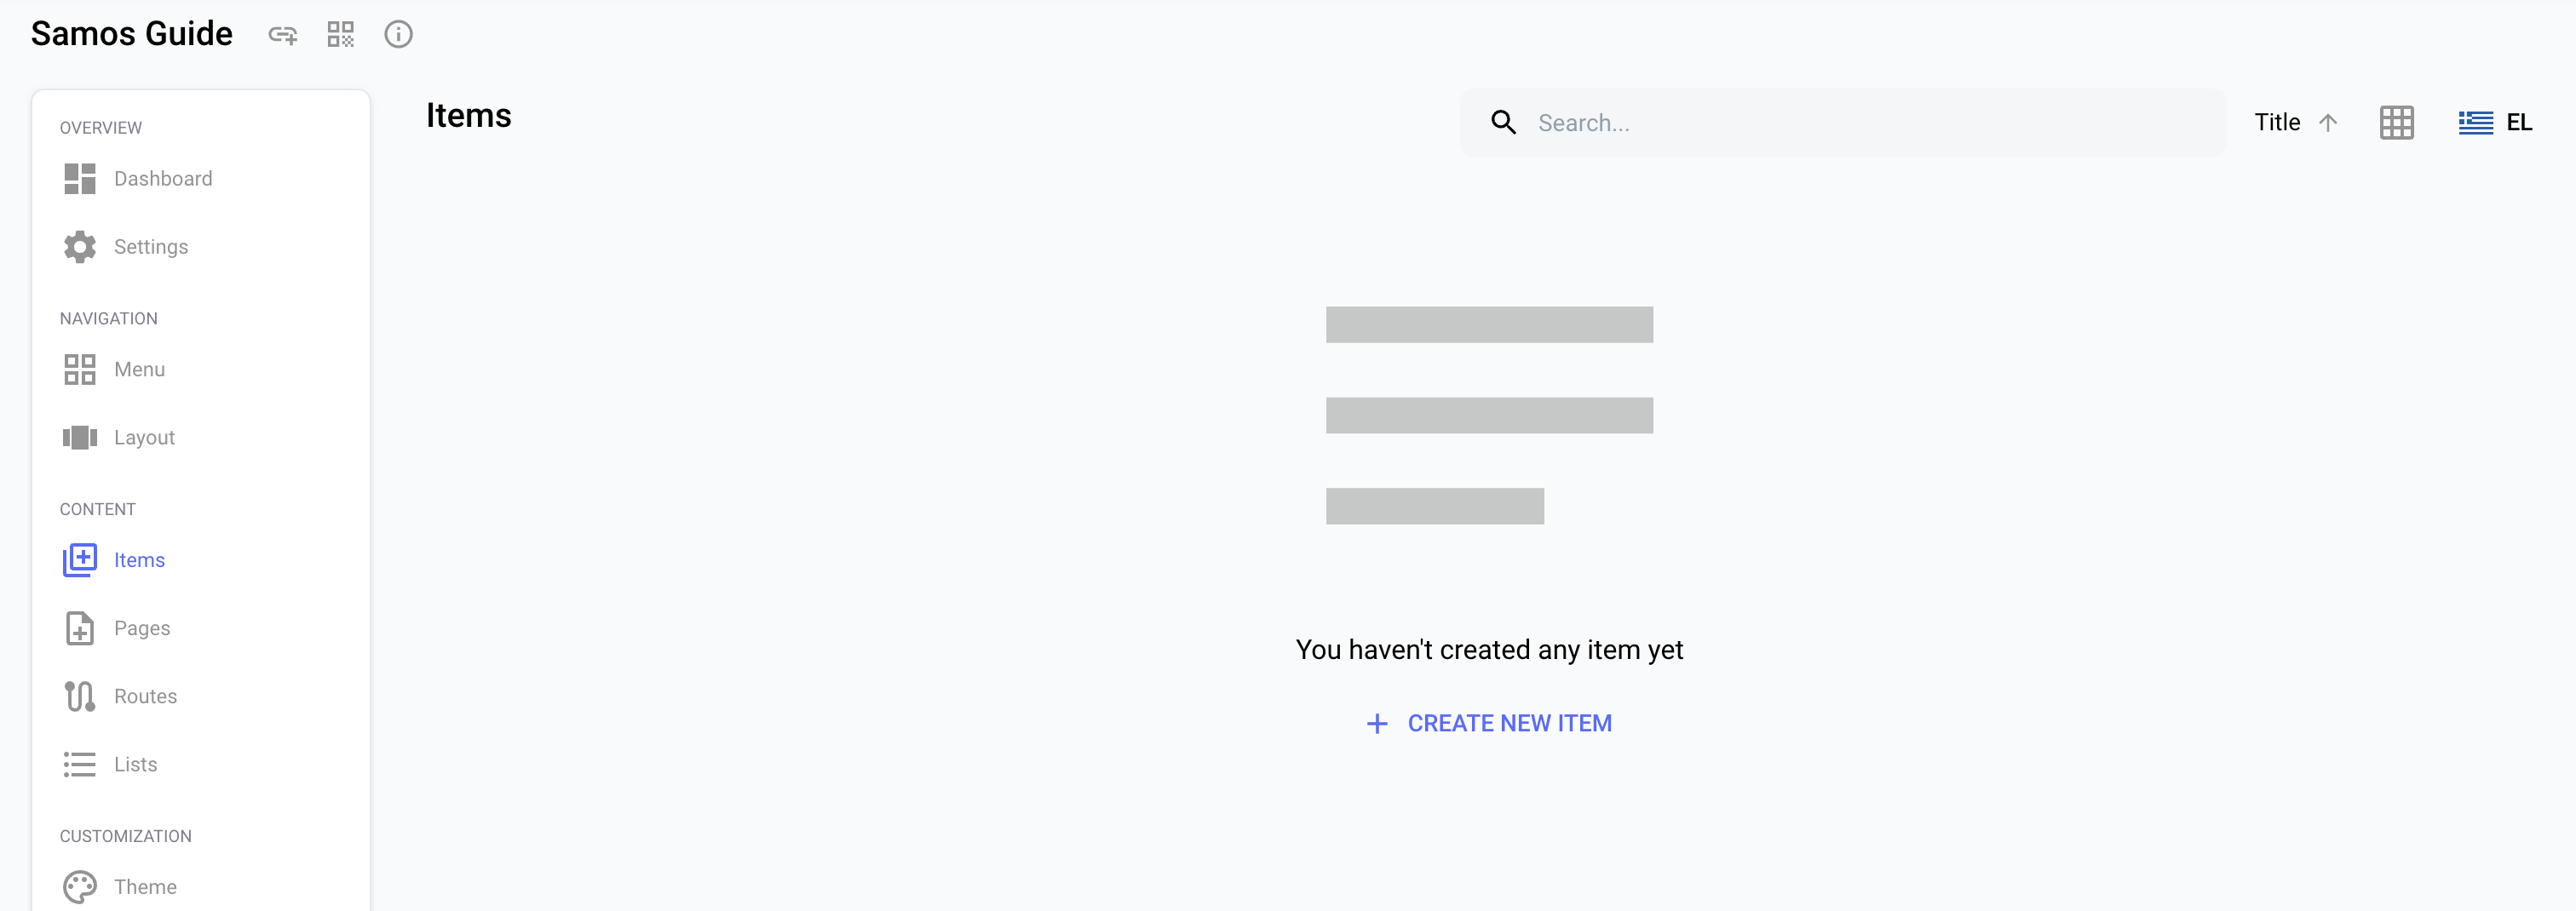Viewport: 2576px width, 911px height.
Task: Open the Theme palette icon
Action: click(80, 886)
